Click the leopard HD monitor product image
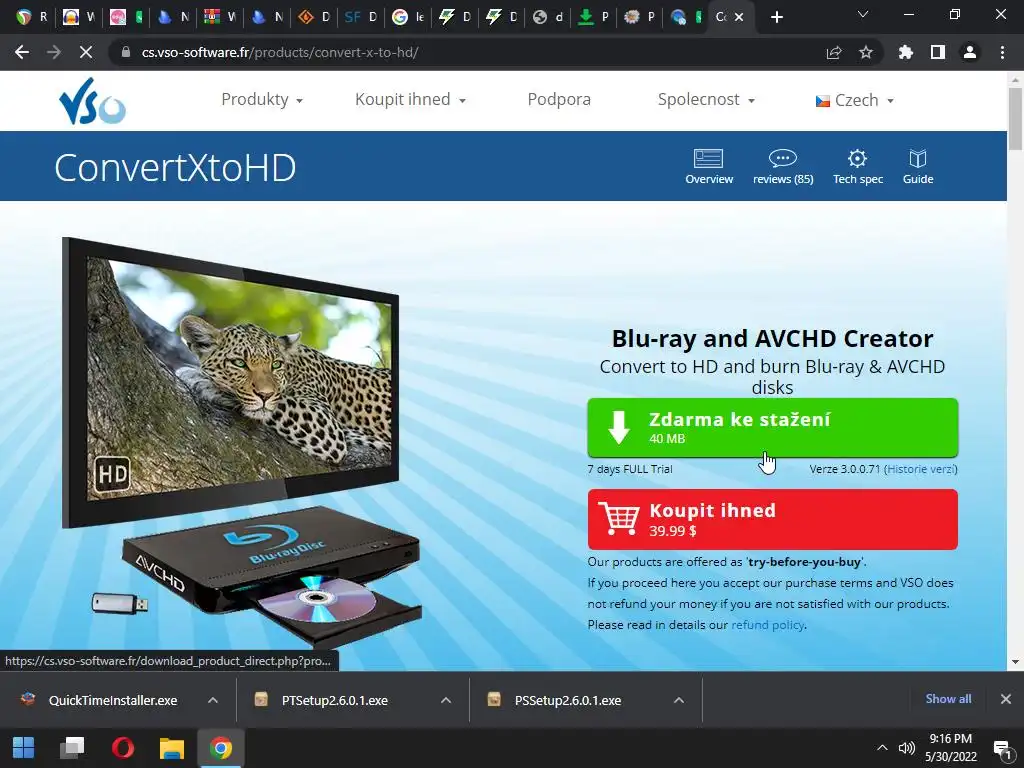This screenshot has width=1024, height=768. tap(231, 381)
